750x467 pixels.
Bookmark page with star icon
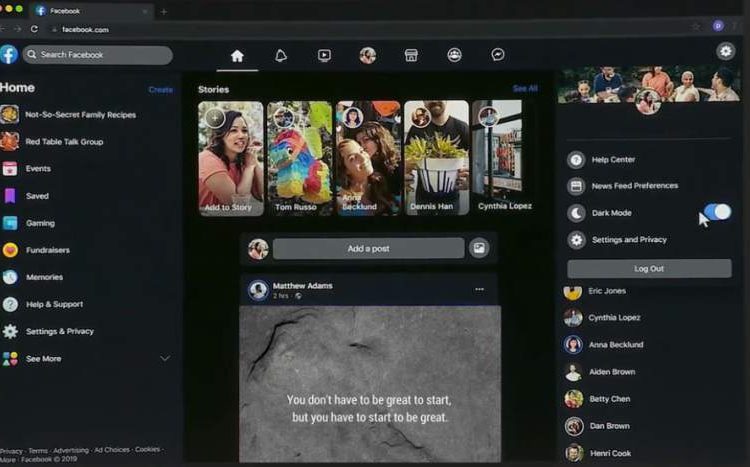point(696,27)
